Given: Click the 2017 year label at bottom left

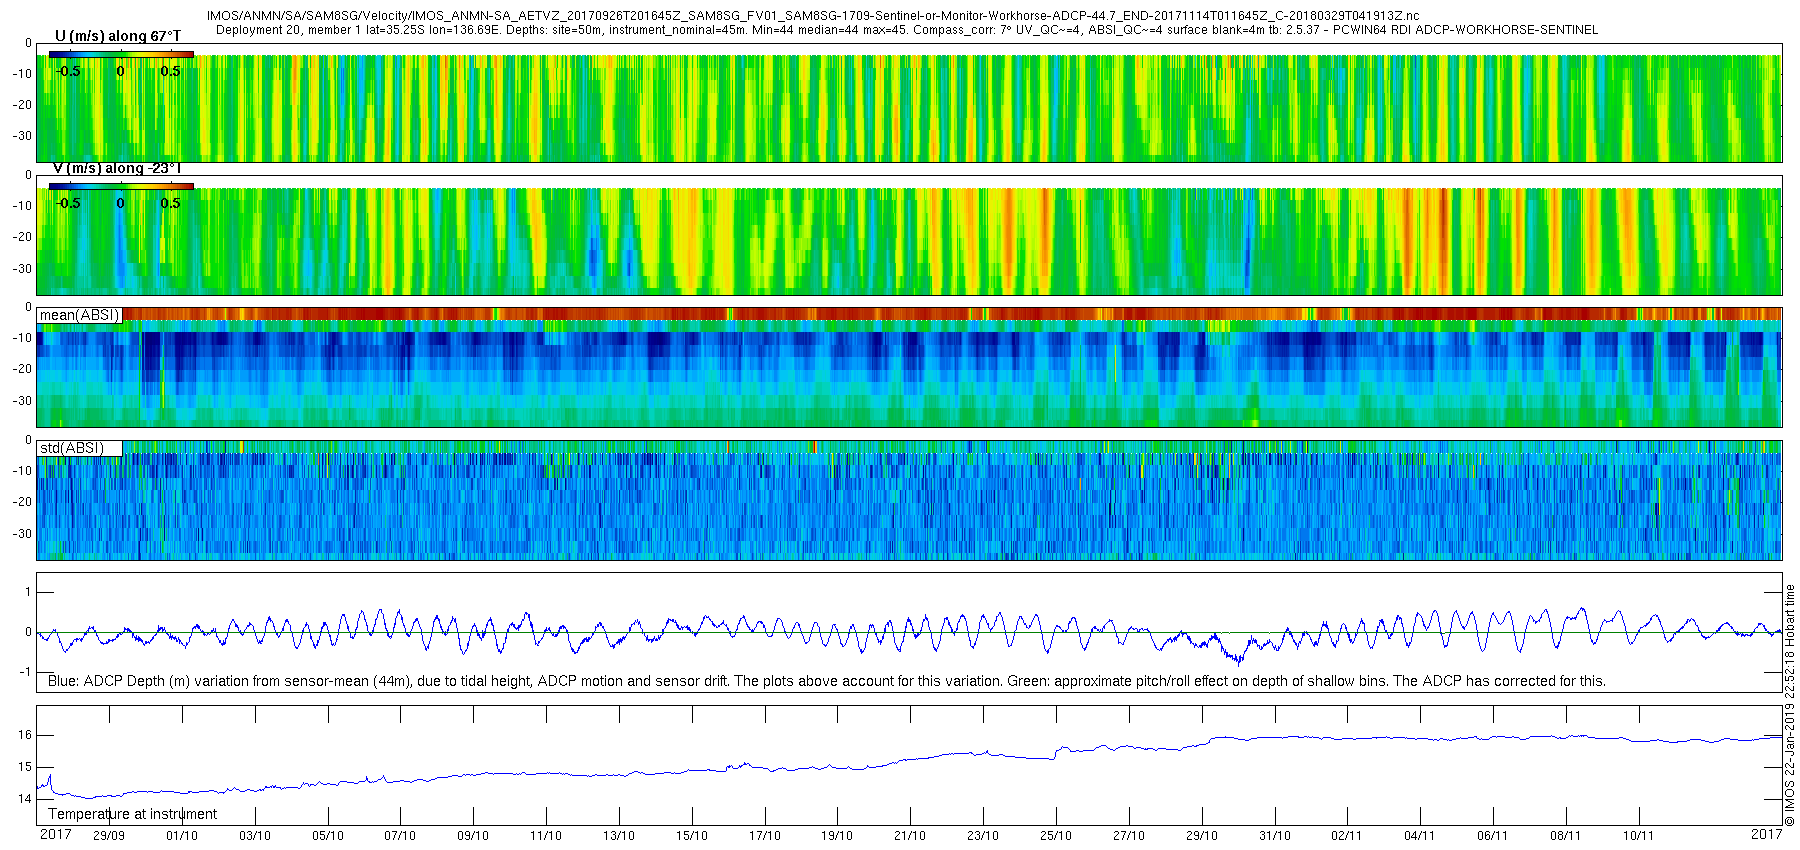Looking at the screenshot, I should 55,834.
